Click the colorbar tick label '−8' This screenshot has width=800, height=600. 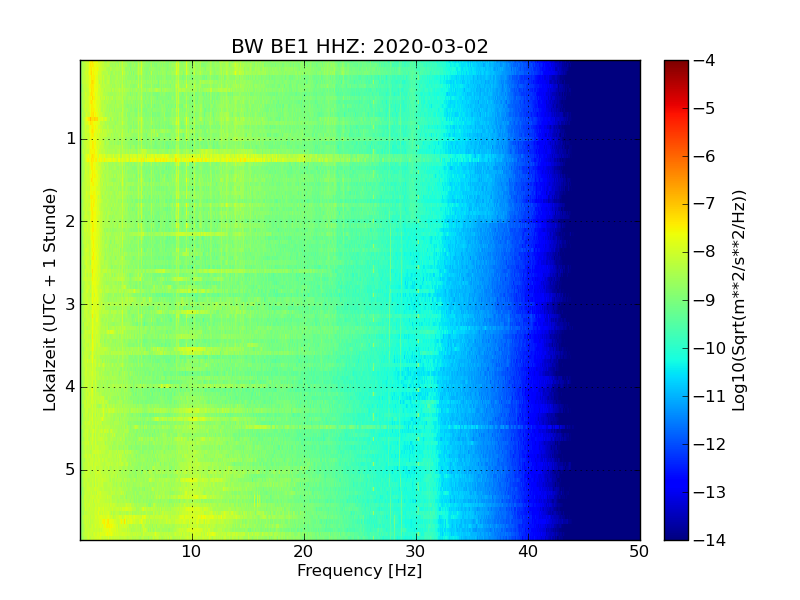pos(705,252)
